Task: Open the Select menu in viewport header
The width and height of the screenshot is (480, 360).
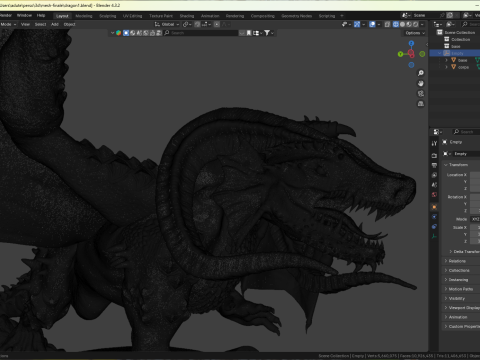Action: [x=40, y=24]
